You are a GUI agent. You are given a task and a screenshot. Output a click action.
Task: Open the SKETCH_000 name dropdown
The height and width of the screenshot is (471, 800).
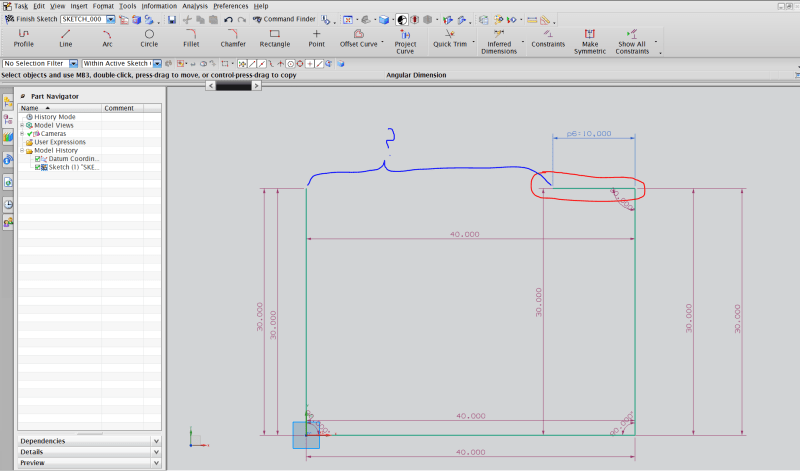point(111,19)
